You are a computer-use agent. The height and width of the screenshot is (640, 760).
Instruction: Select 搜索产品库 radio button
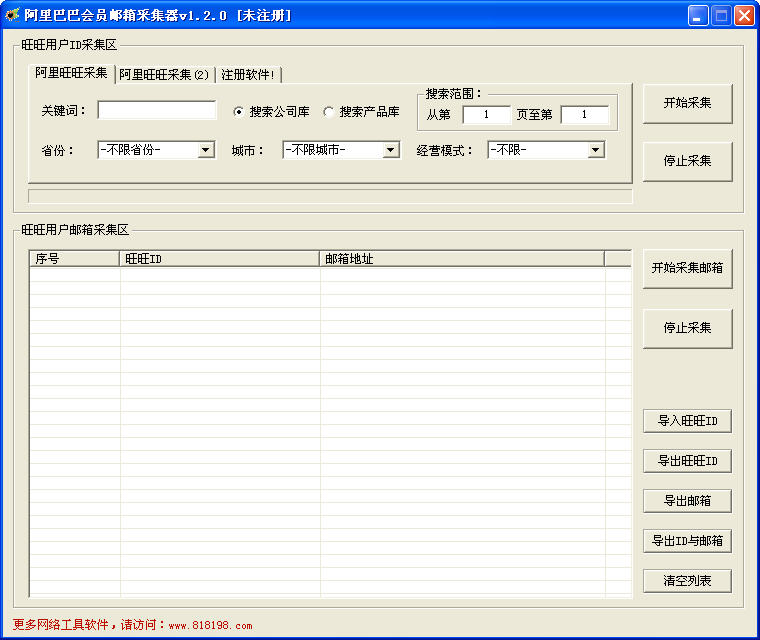[329, 112]
